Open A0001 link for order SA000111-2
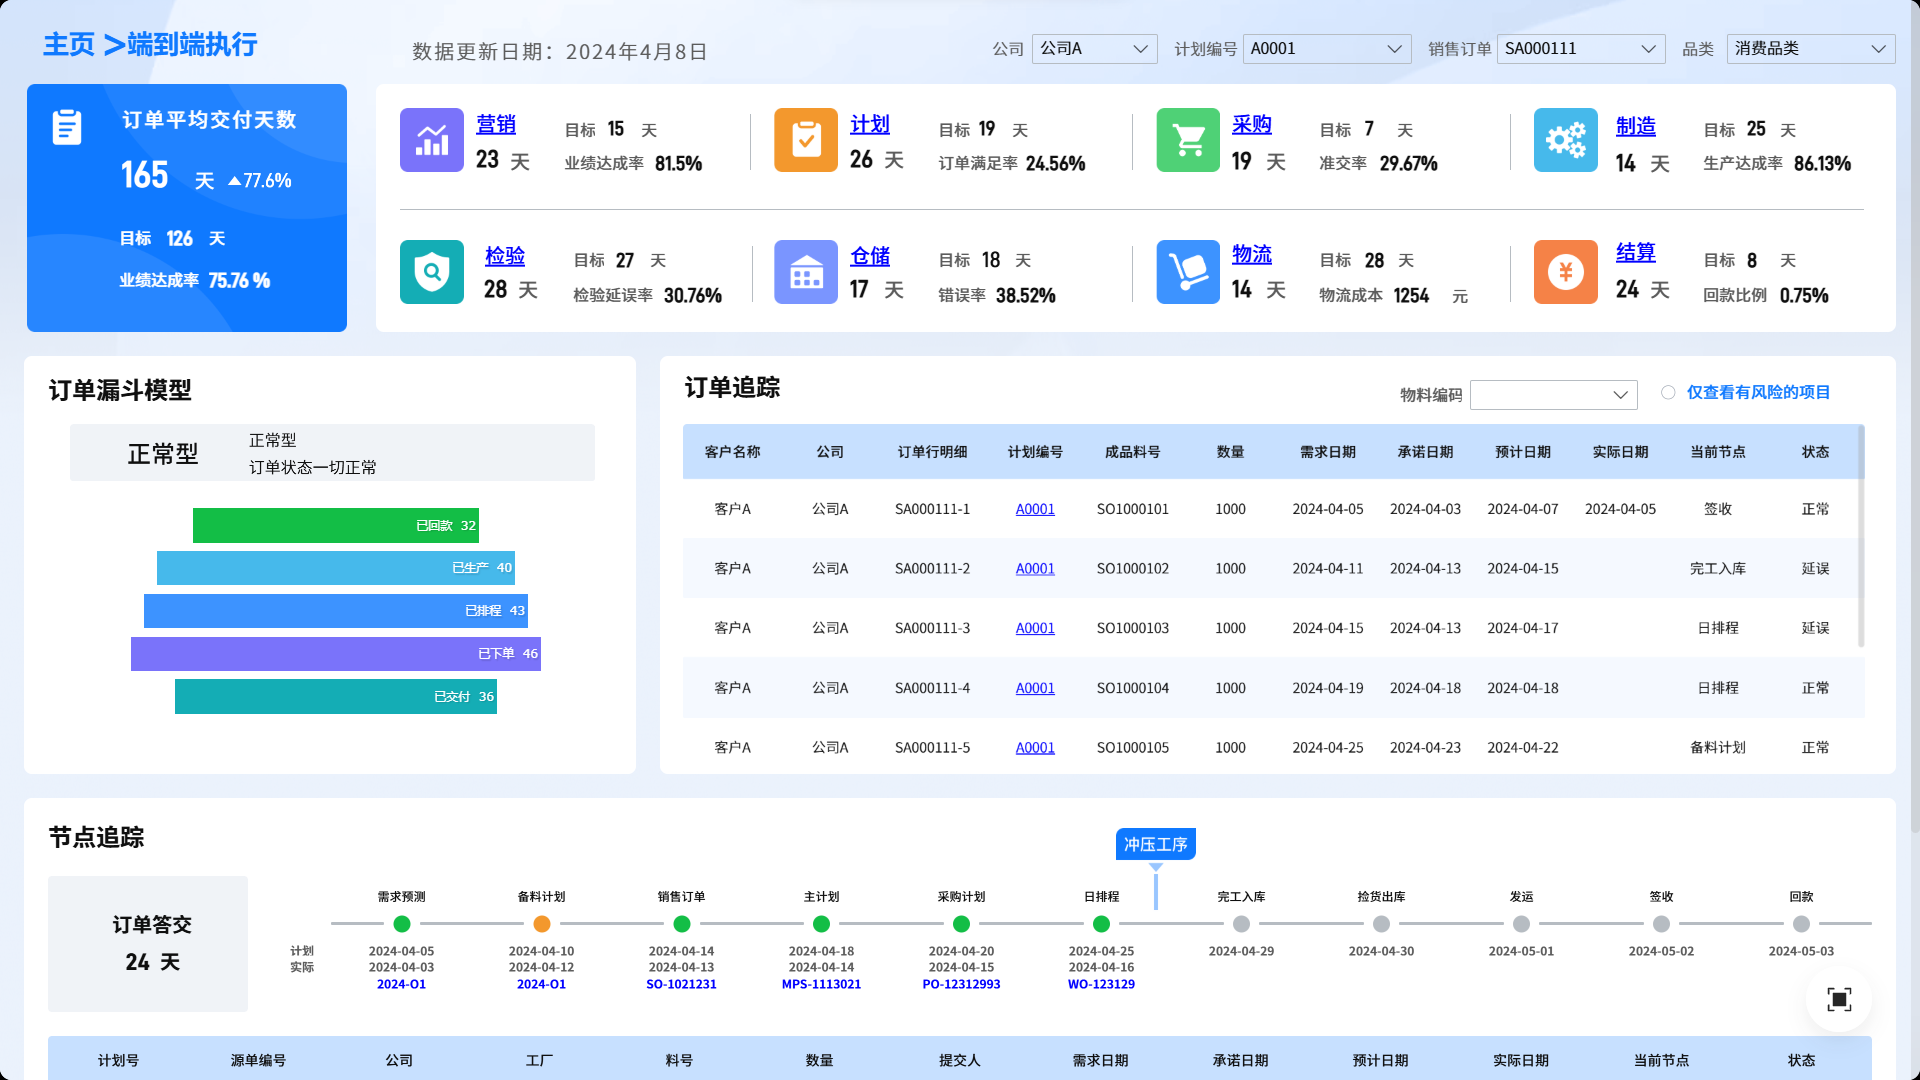The height and width of the screenshot is (1080, 1920). pyautogui.click(x=1035, y=569)
